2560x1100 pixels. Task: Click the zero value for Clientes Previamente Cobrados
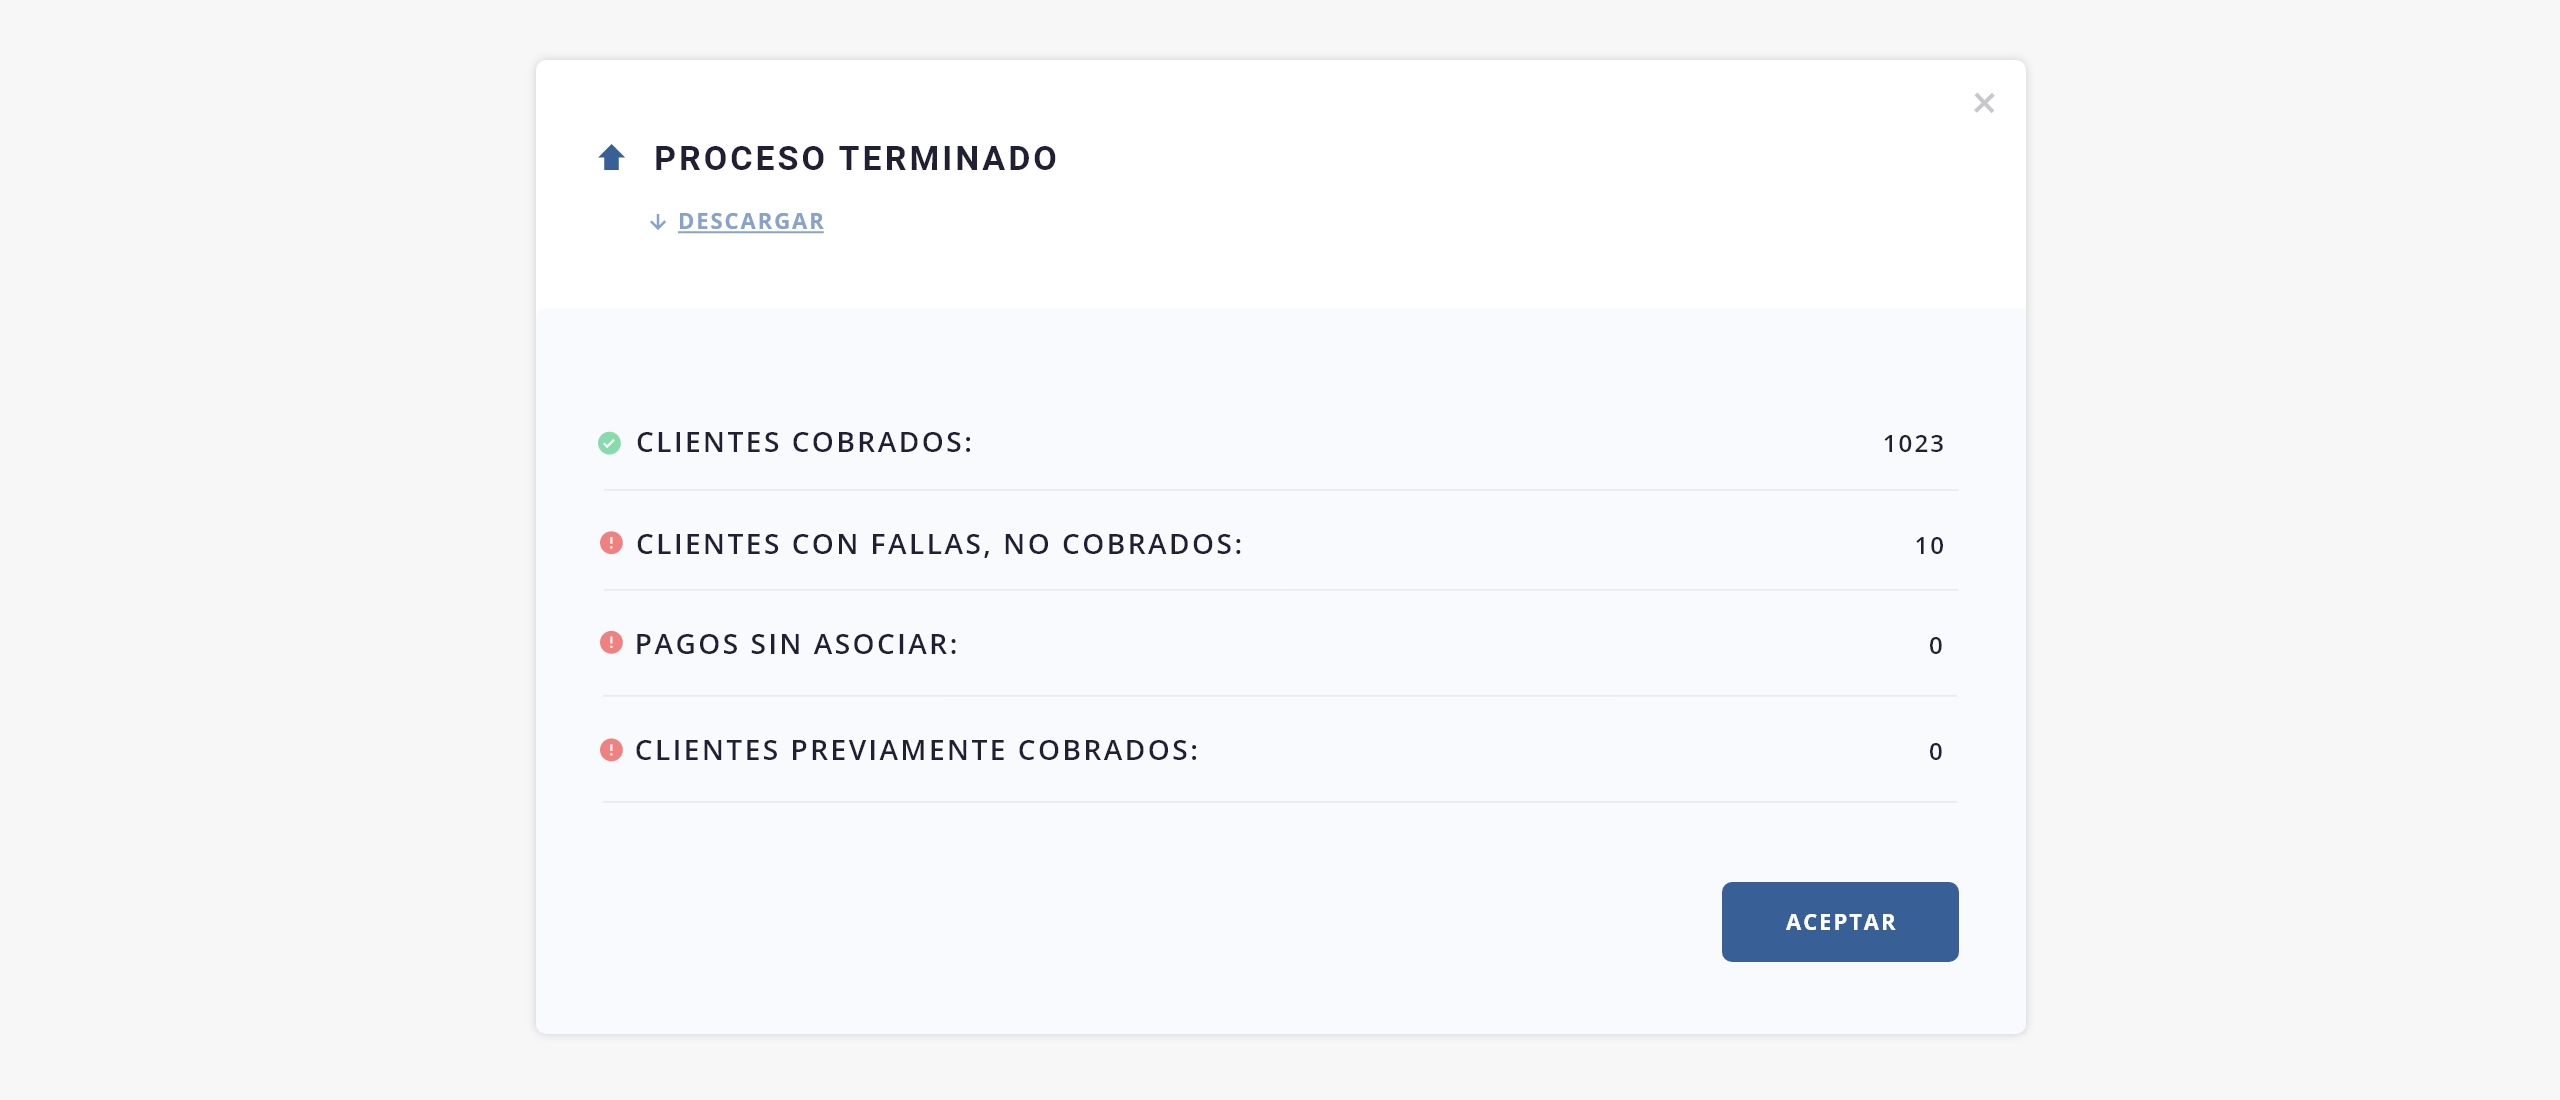coord(1936,752)
